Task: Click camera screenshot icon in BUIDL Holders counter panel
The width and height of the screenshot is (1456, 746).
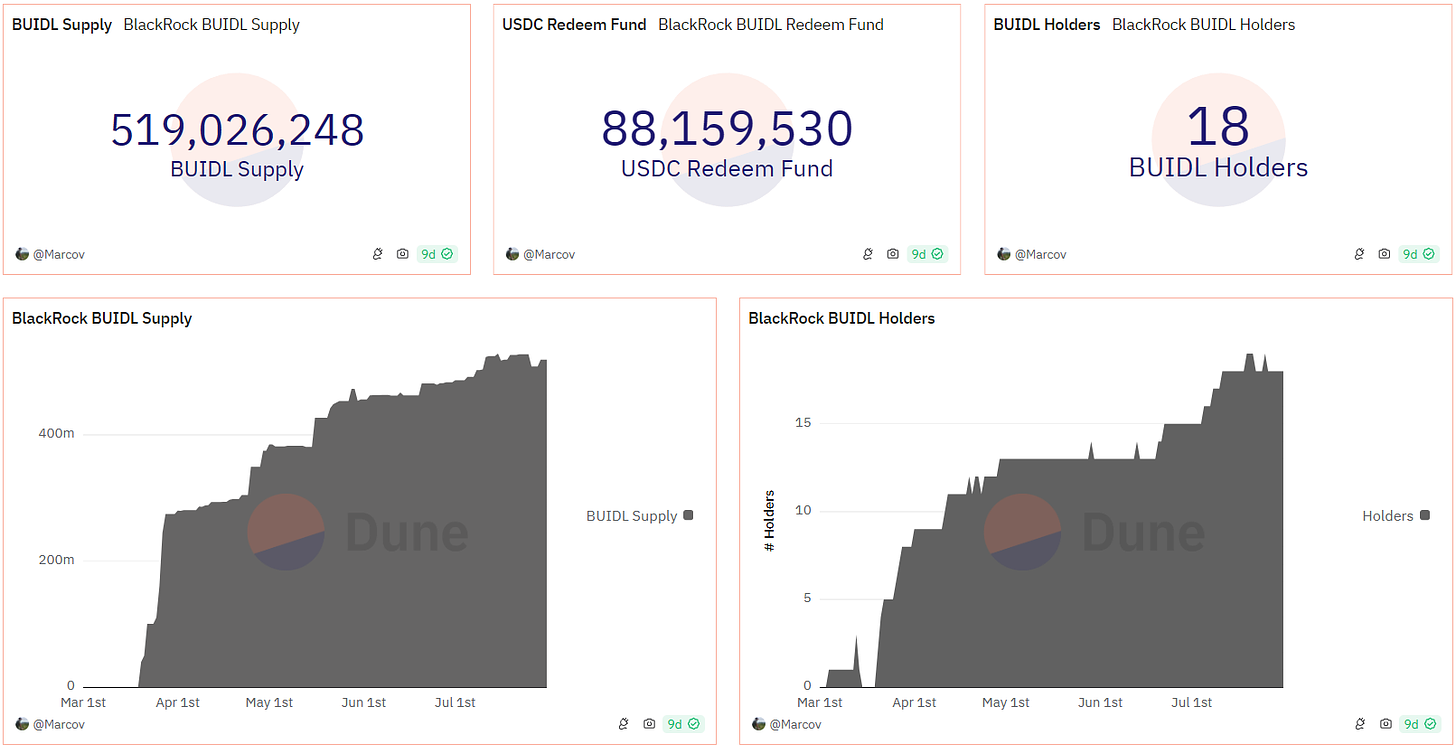Action: coord(1384,254)
